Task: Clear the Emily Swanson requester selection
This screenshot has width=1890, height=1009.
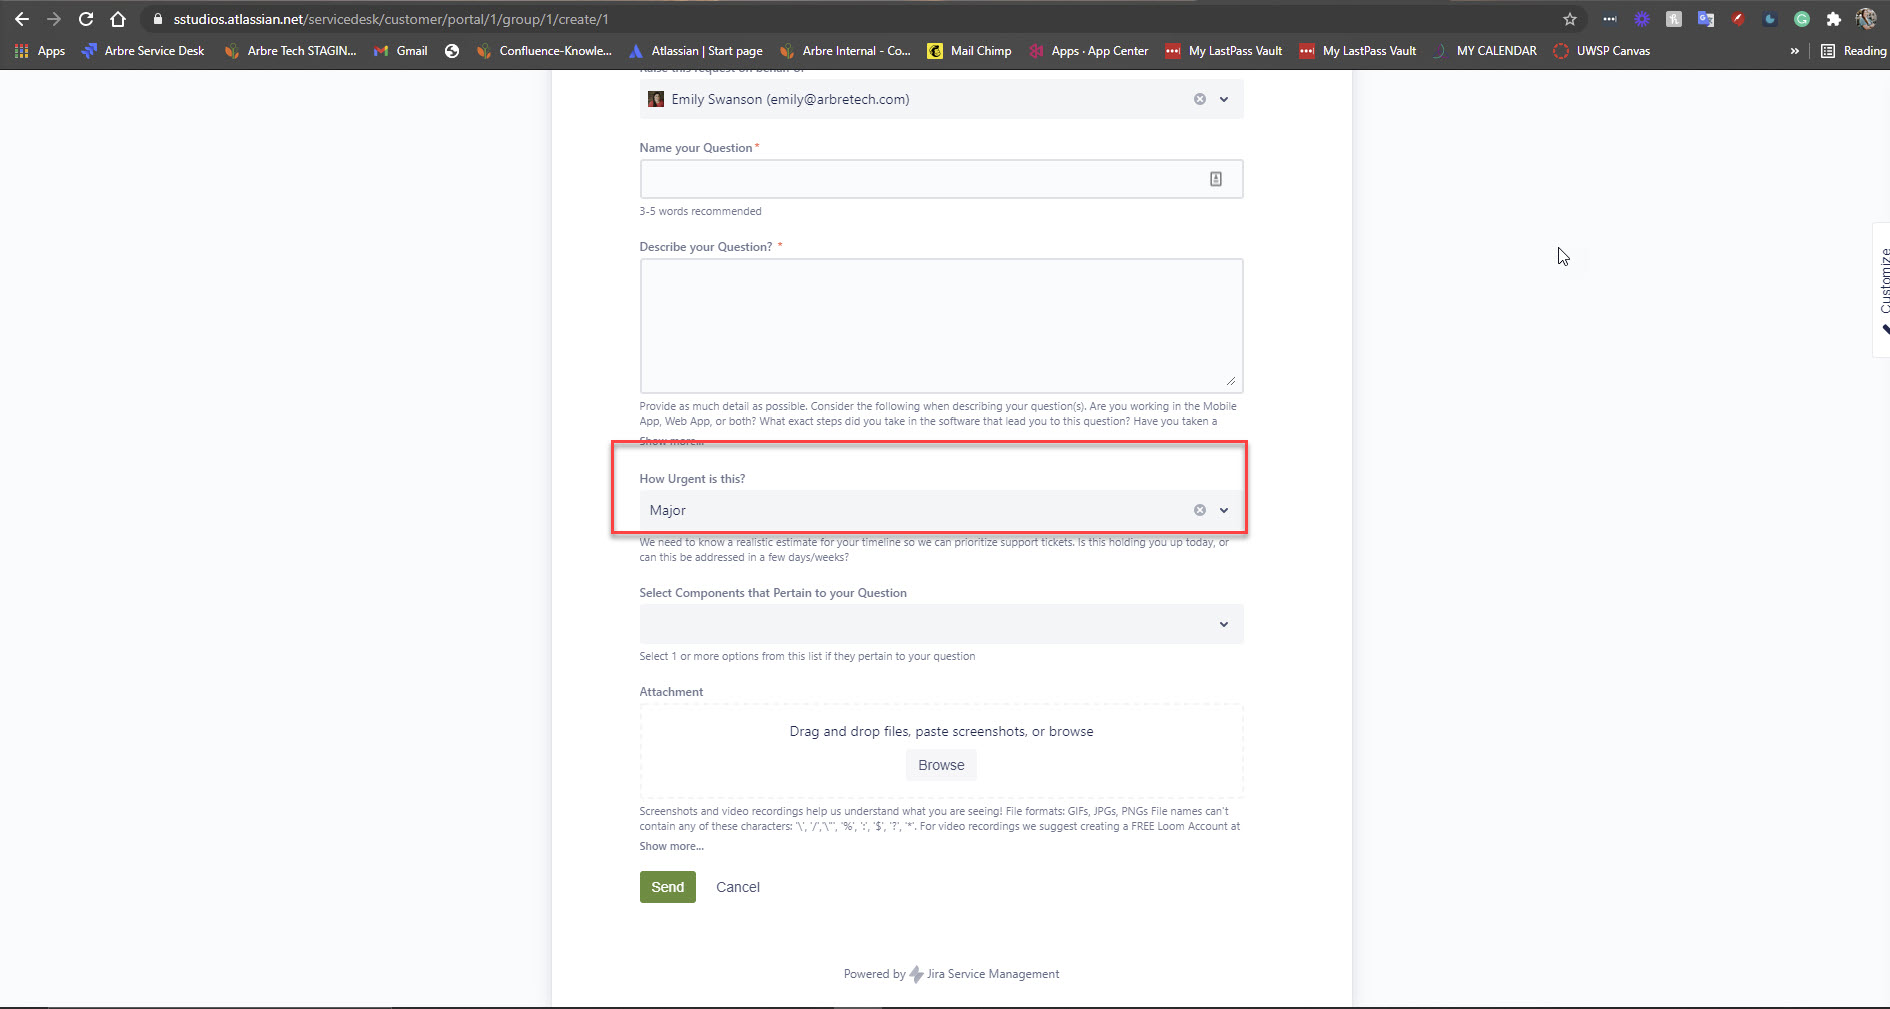Action: [x=1200, y=99]
